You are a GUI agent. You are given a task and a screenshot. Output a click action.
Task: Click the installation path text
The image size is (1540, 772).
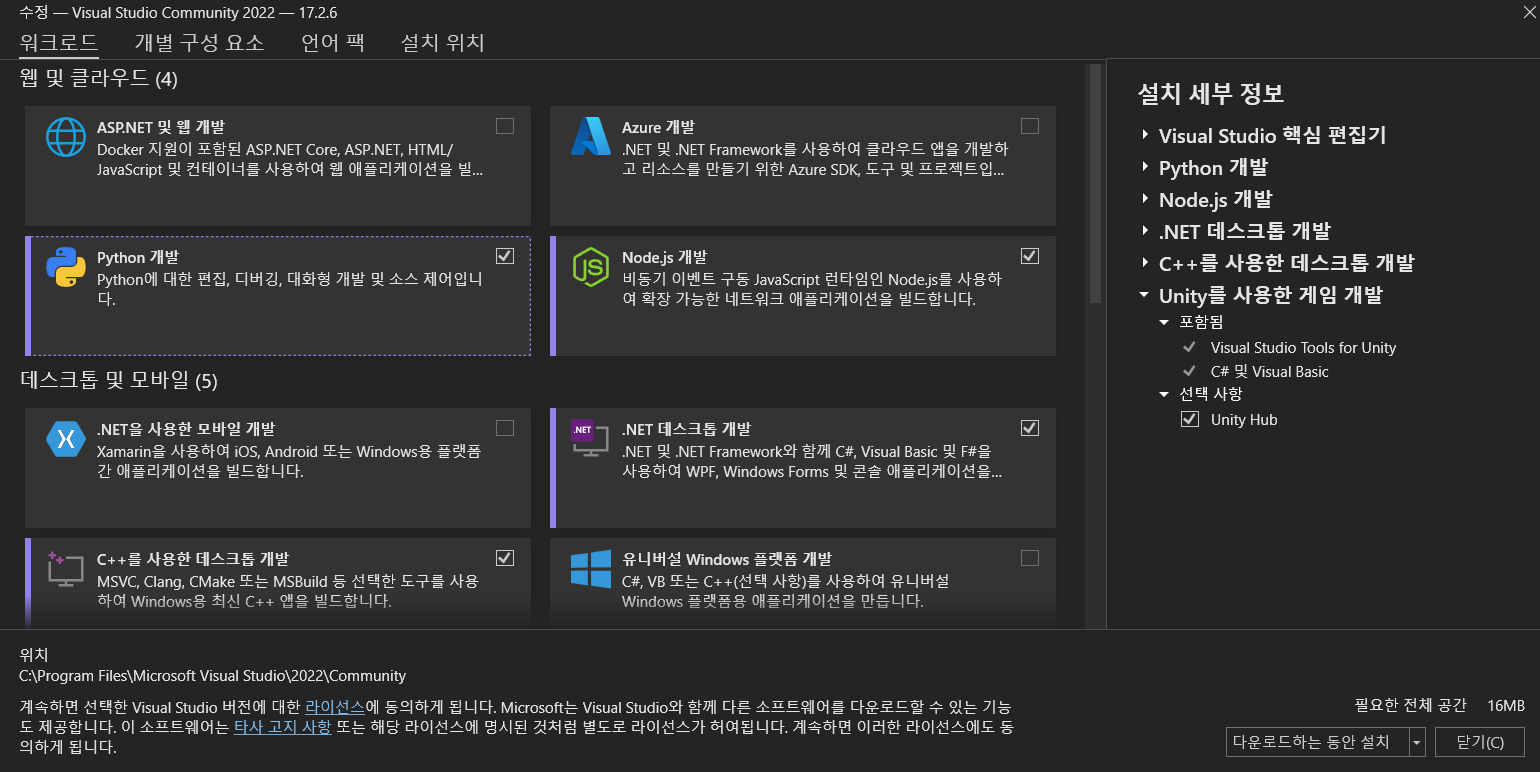tap(213, 676)
